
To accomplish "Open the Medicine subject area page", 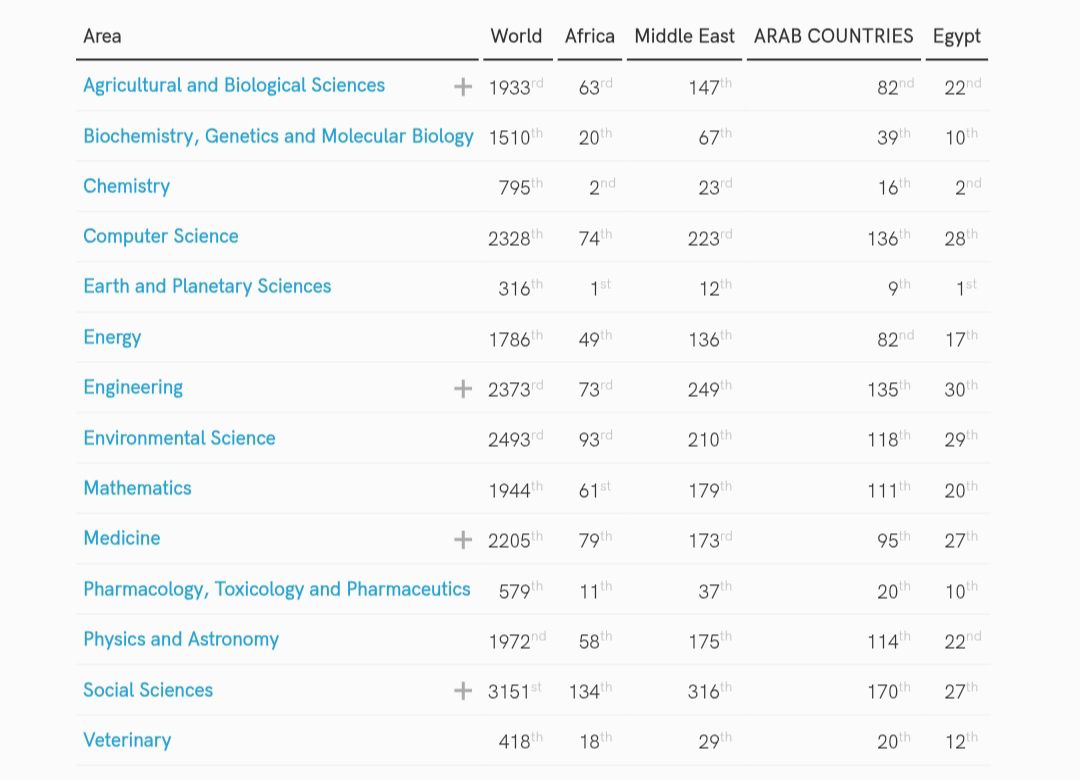I will pyautogui.click(x=121, y=538).
